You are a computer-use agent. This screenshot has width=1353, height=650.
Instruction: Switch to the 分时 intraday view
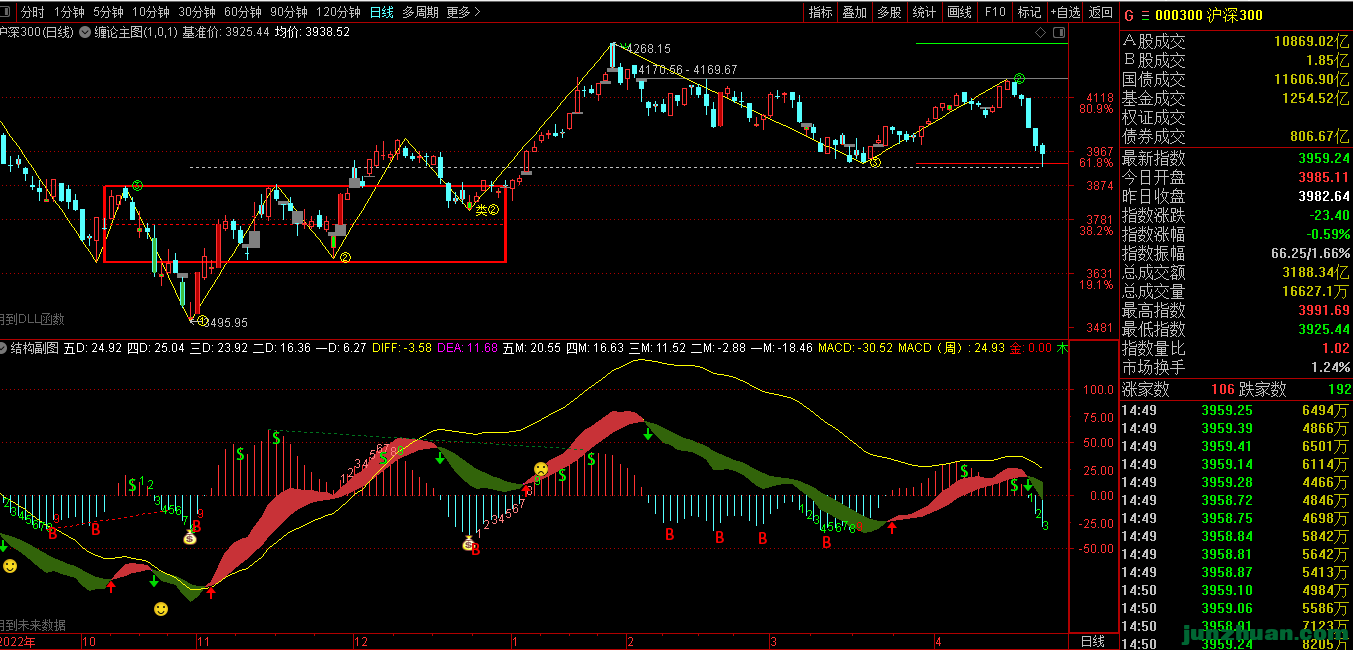click(33, 12)
